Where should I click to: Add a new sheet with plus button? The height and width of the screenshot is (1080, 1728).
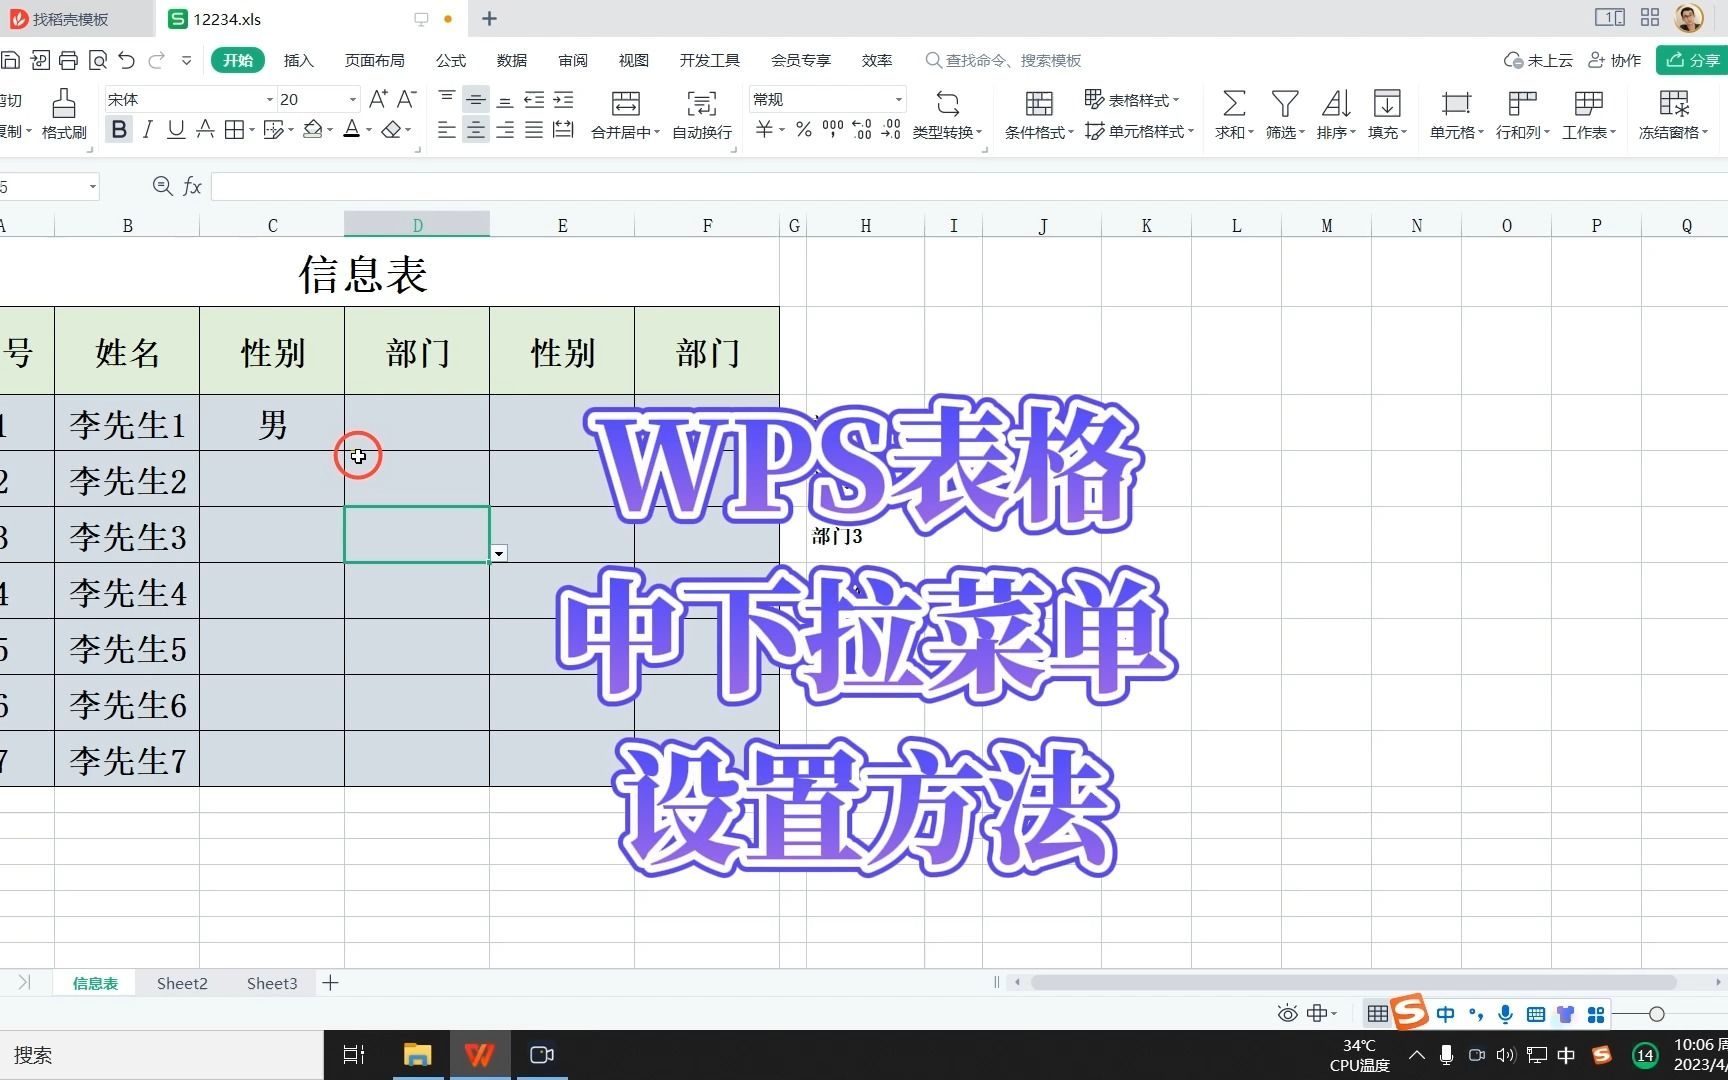tap(331, 983)
